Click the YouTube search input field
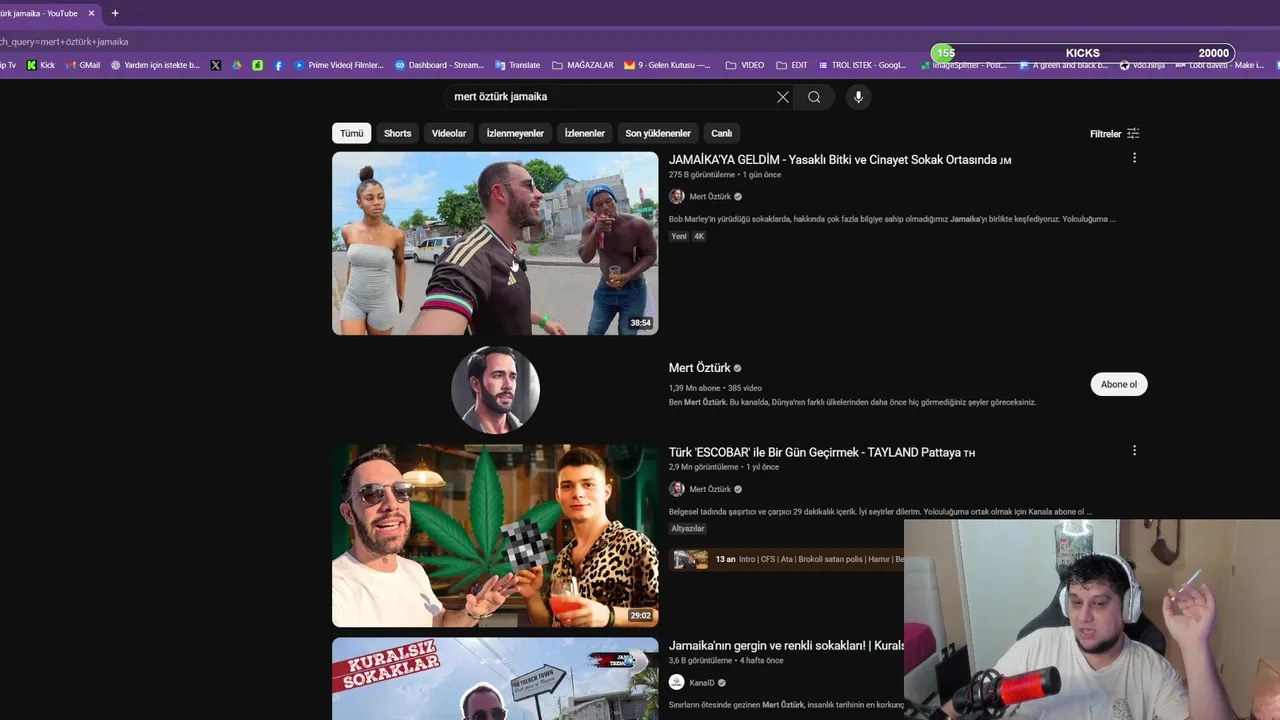The image size is (1280, 720). [612, 97]
